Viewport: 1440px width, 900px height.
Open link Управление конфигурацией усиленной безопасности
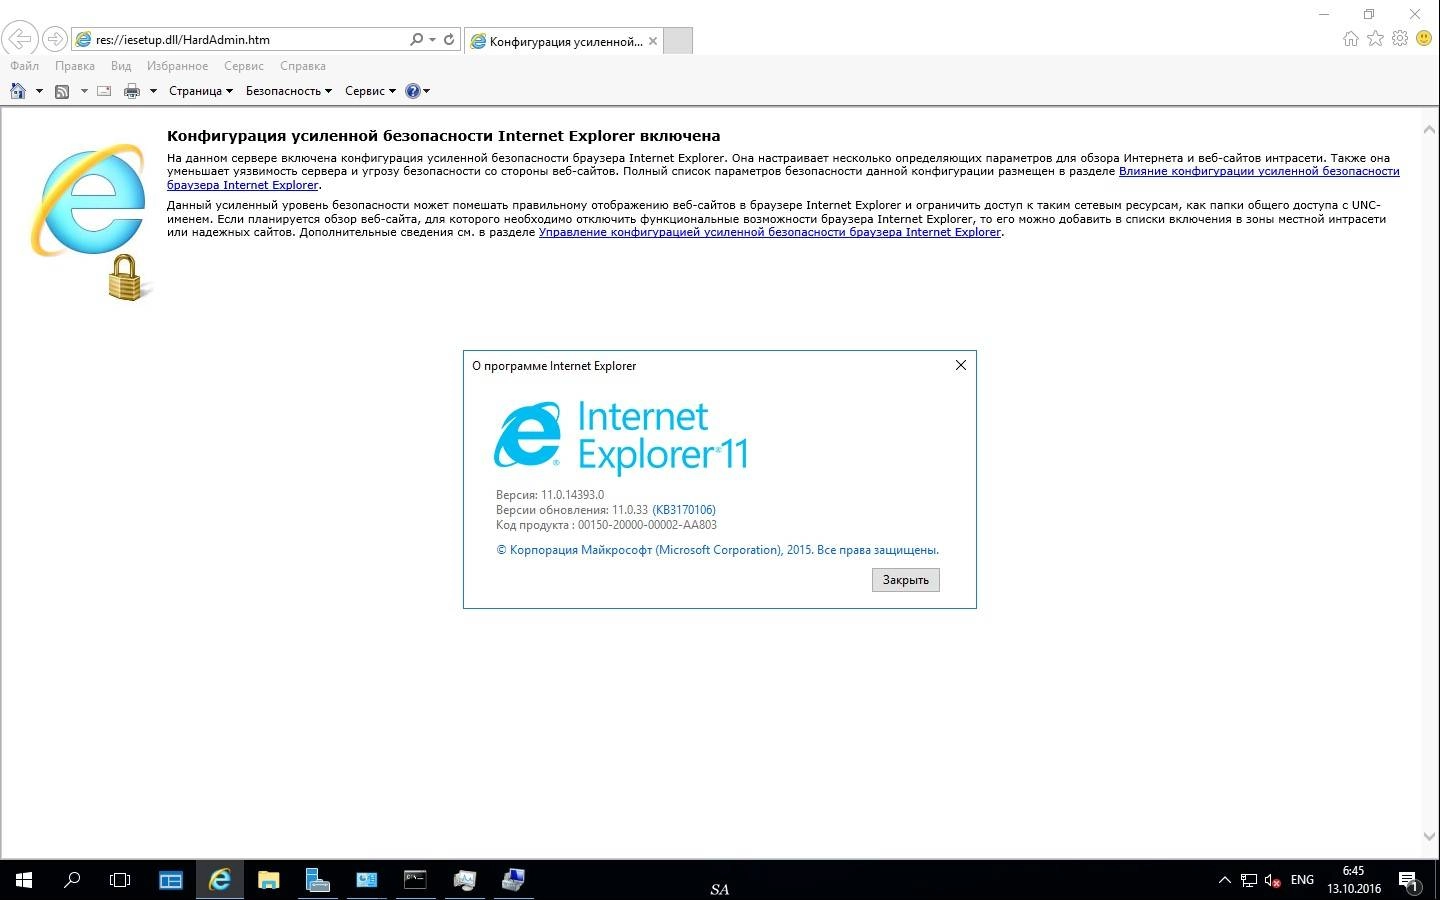point(770,232)
